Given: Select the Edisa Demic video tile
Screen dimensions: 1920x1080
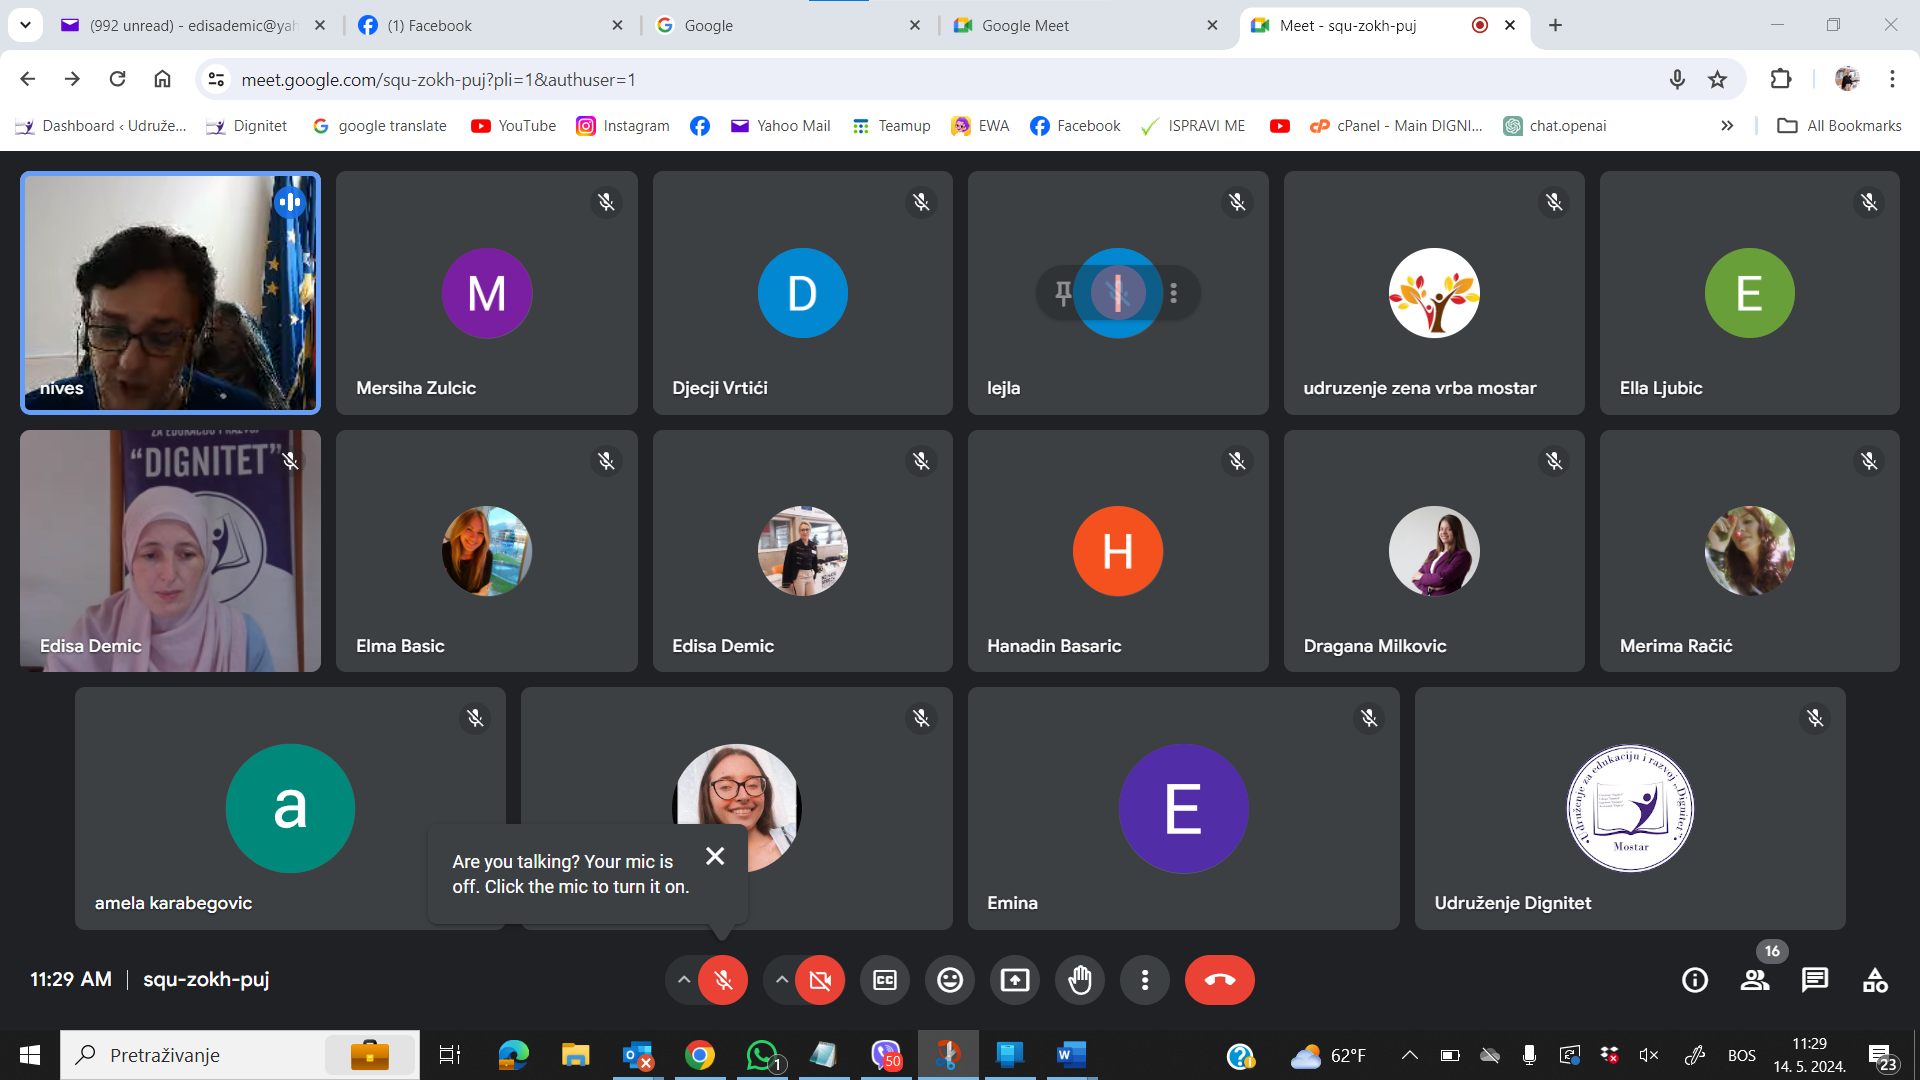Looking at the screenshot, I should pos(171,551).
